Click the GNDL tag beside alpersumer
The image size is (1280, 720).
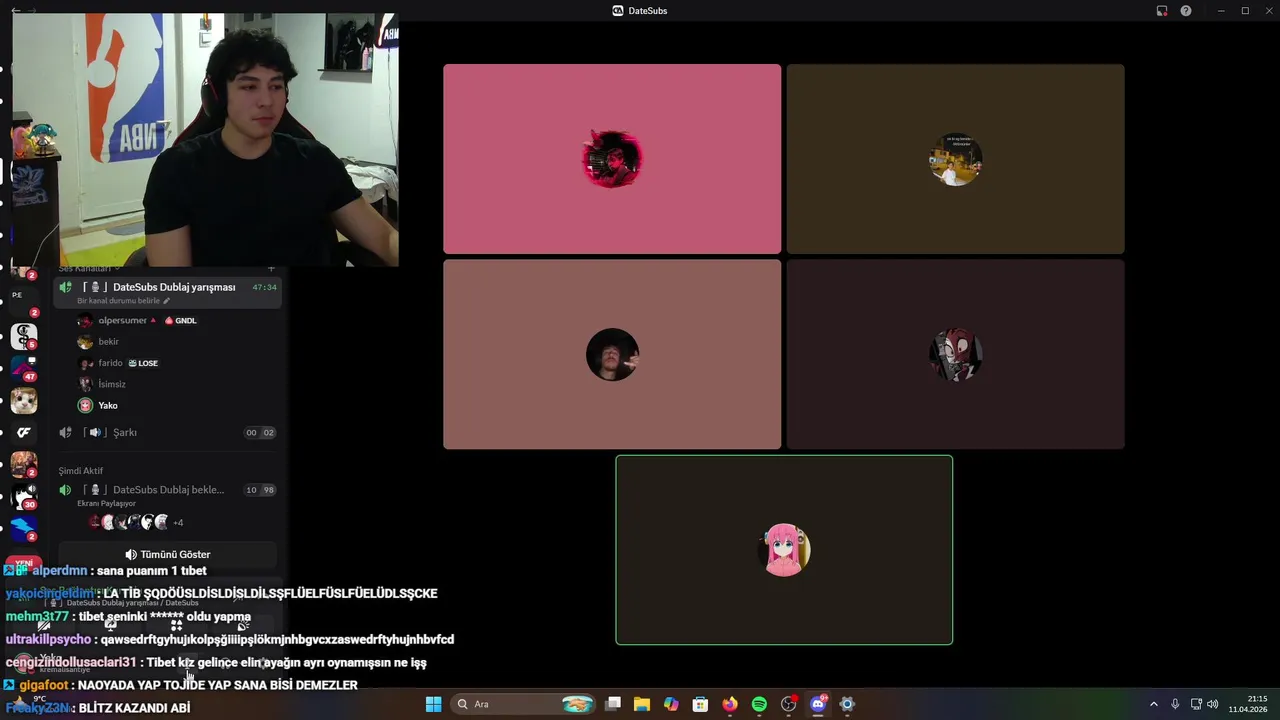181,320
